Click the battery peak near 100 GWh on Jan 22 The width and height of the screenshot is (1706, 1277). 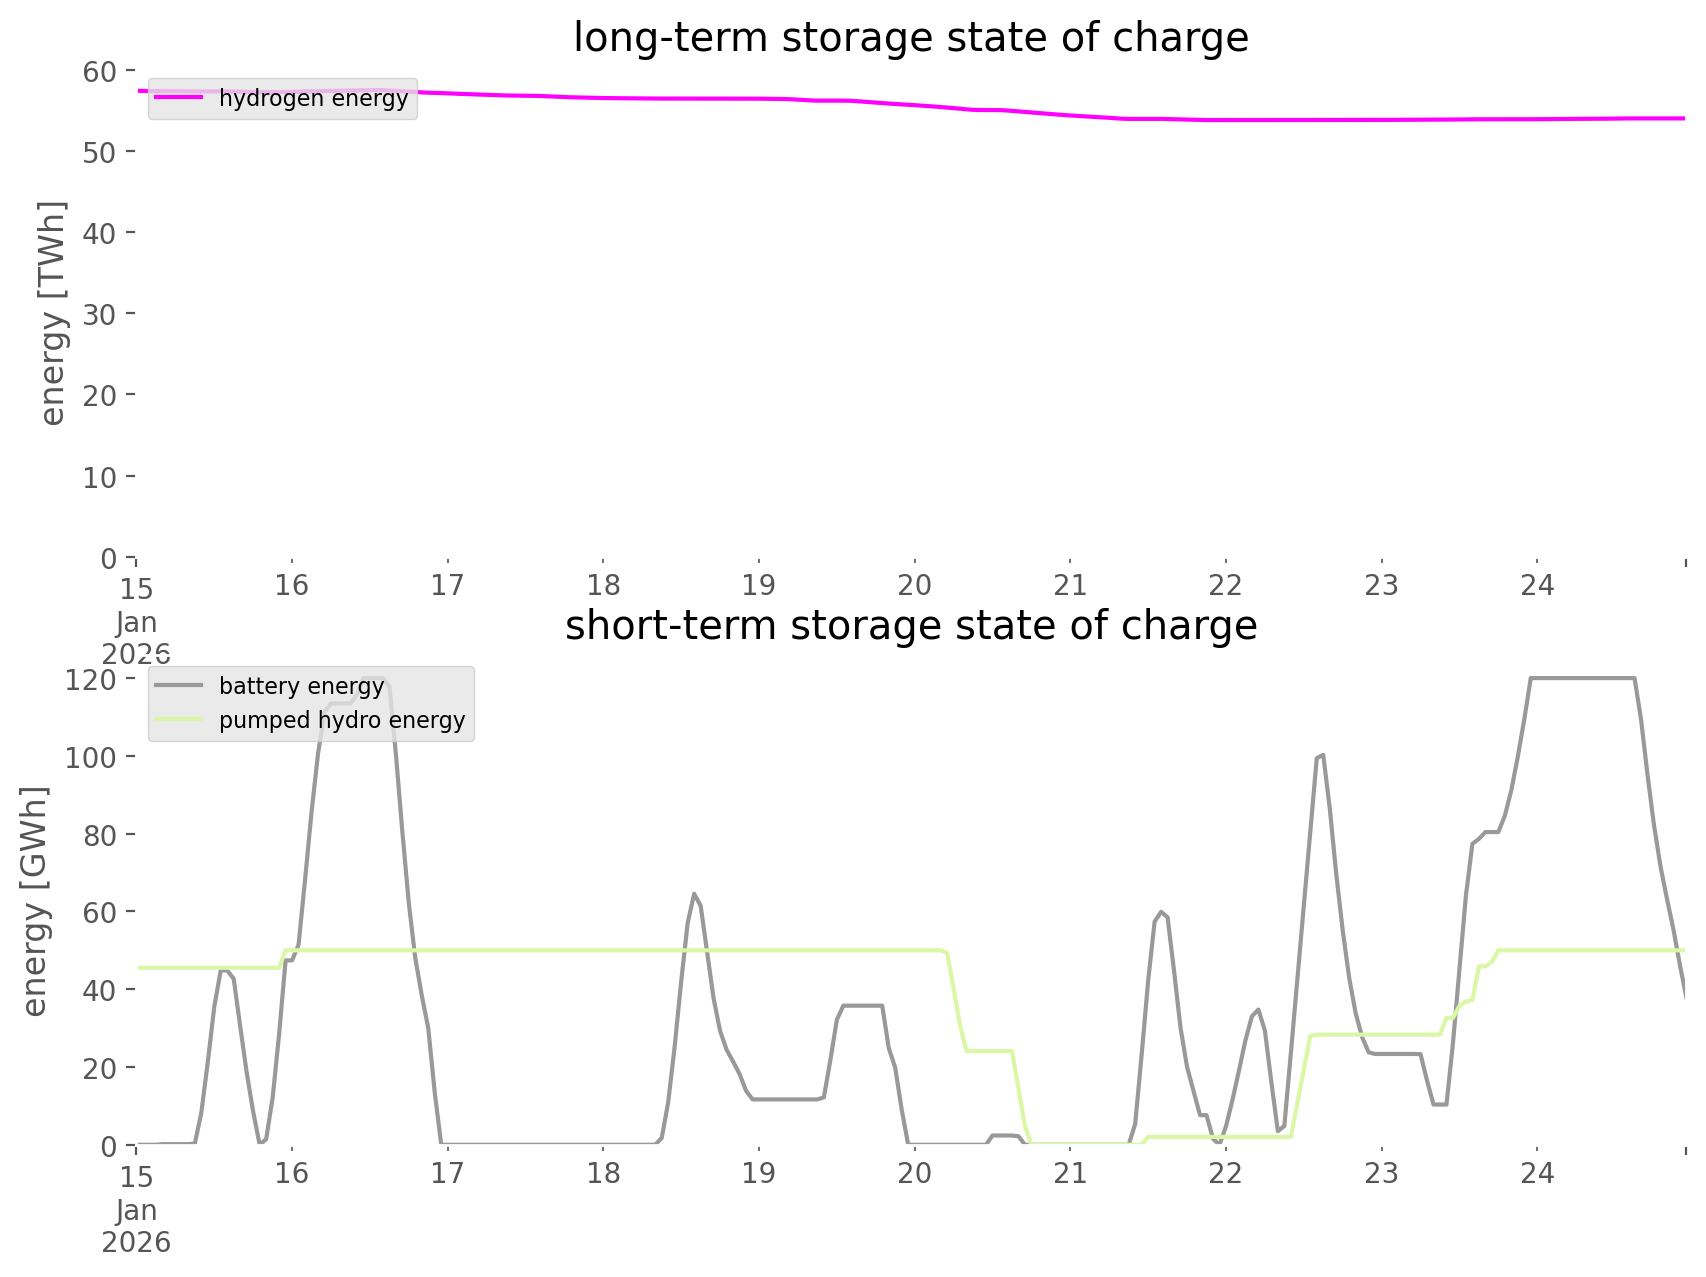tap(1321, 756)
